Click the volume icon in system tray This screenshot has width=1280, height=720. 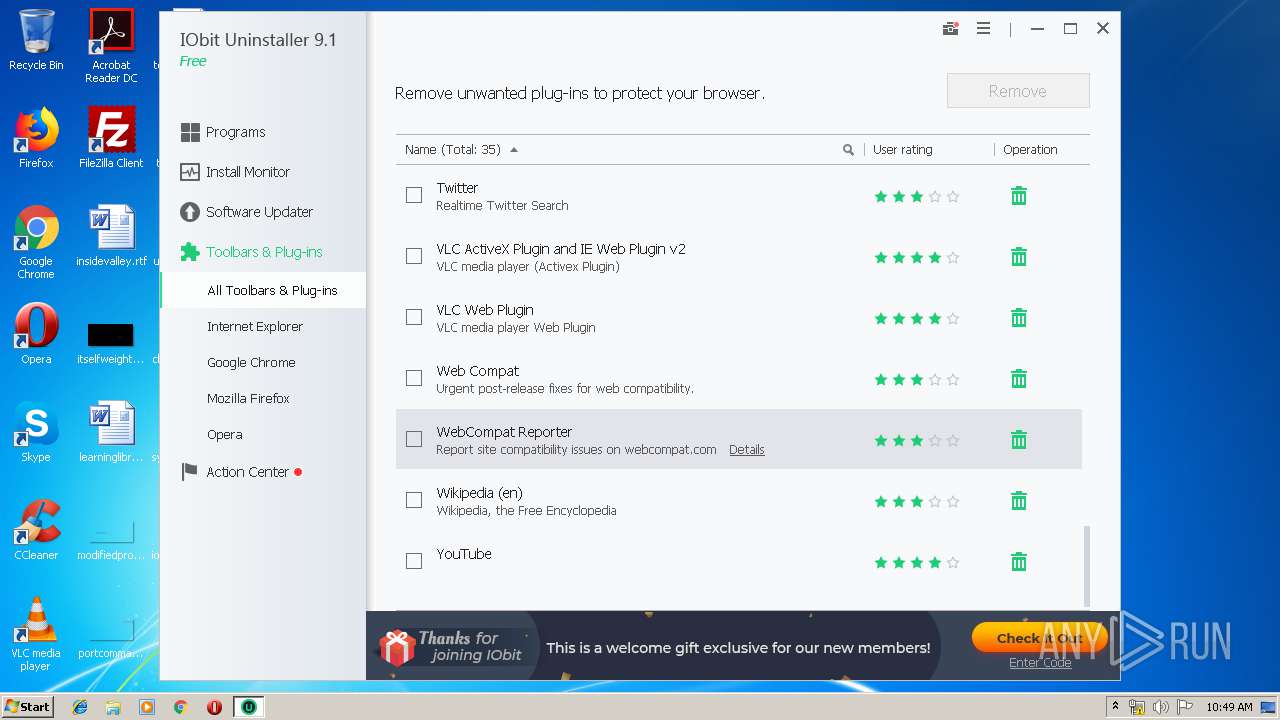[x=1161, y=707]
